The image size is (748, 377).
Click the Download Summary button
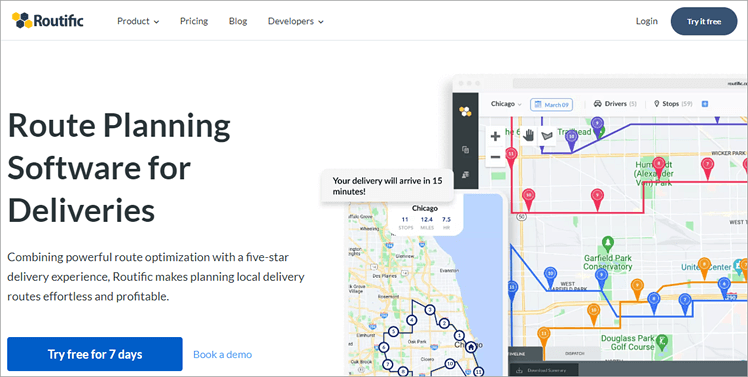click(544, 370)
